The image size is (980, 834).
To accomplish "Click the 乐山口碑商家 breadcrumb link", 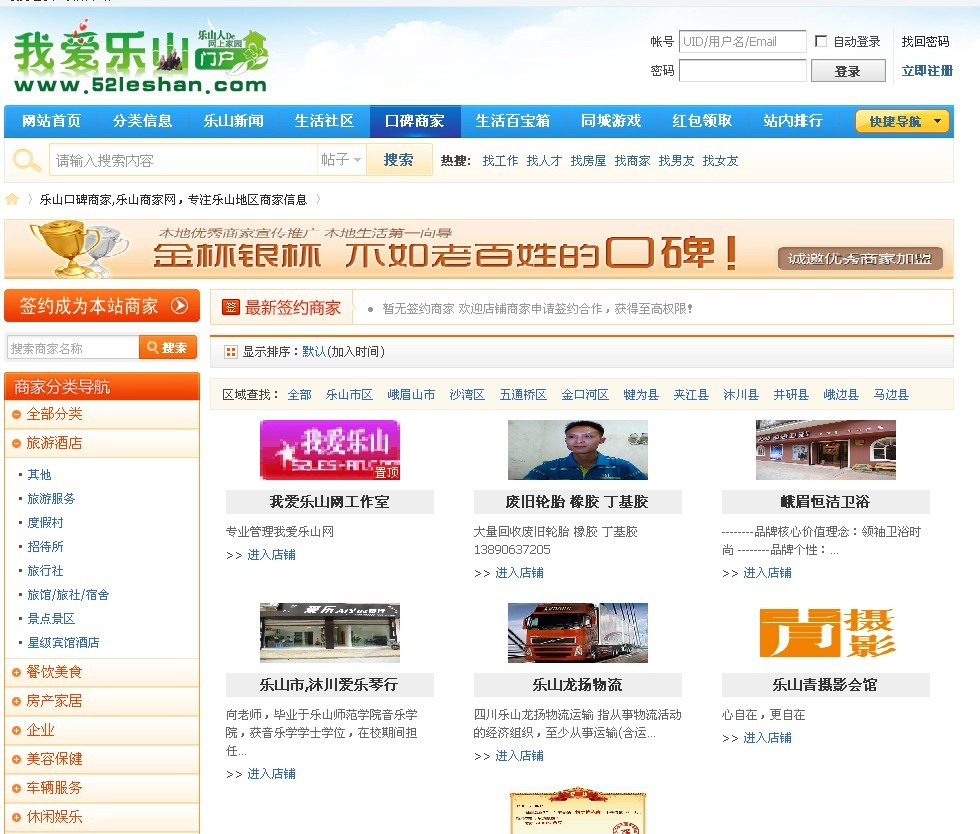I will pos(174,199).
